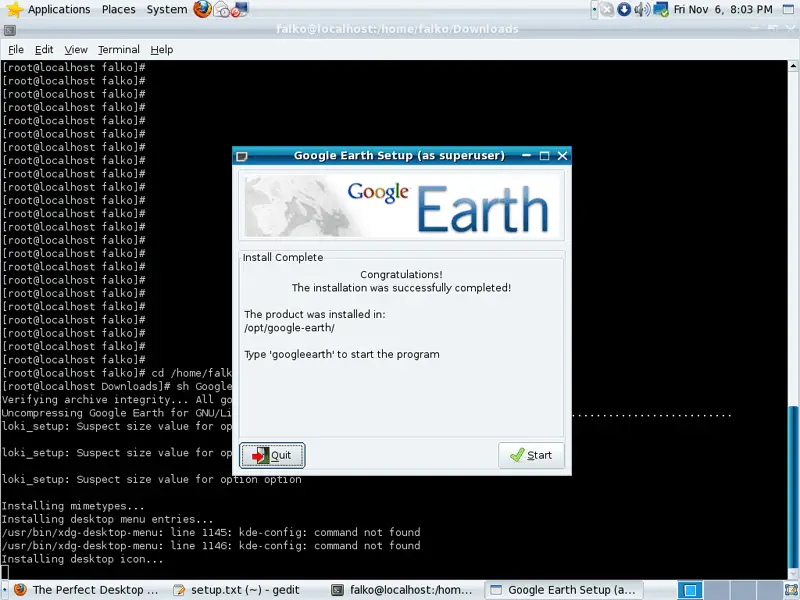Click the 'Installing mimetypes...' terminal line
800x600 pixels.
point(72,506)
